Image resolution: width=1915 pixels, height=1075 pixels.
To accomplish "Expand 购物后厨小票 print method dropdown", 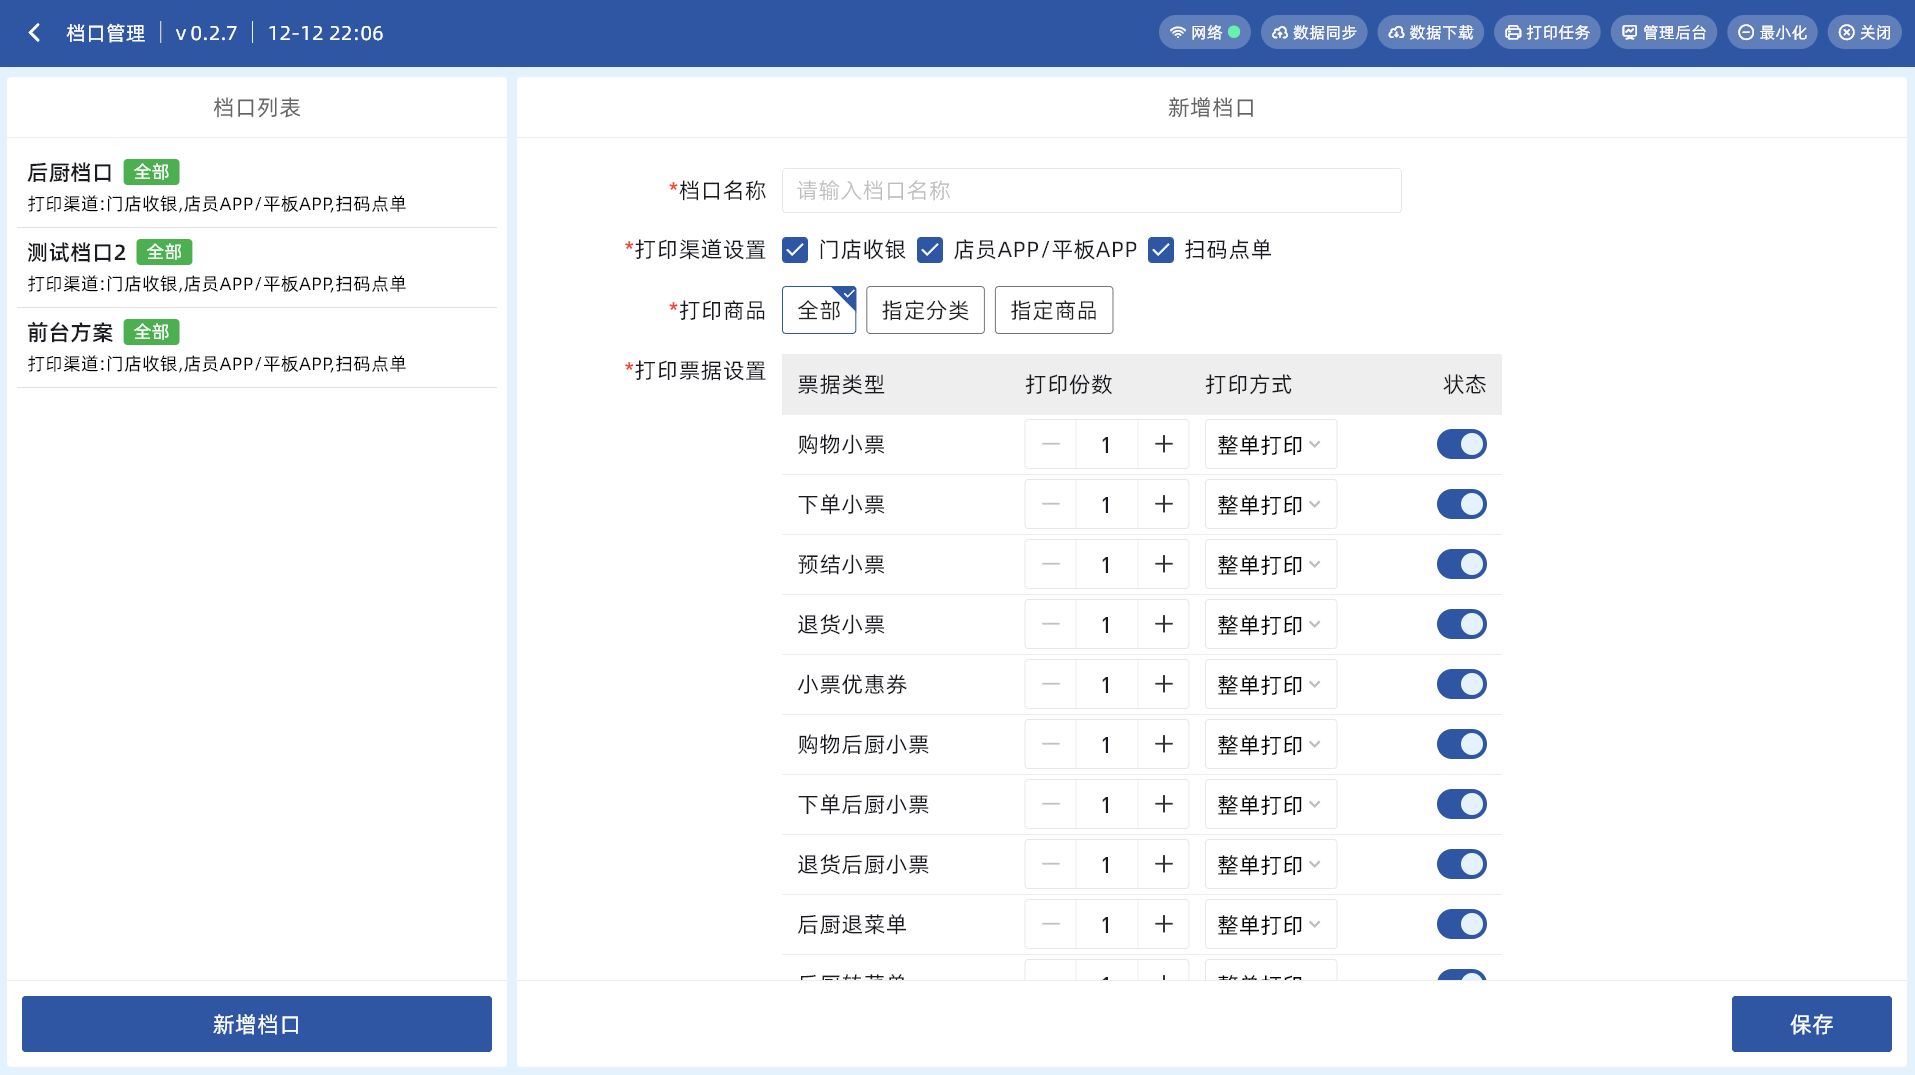I will tap(1269, 745).
